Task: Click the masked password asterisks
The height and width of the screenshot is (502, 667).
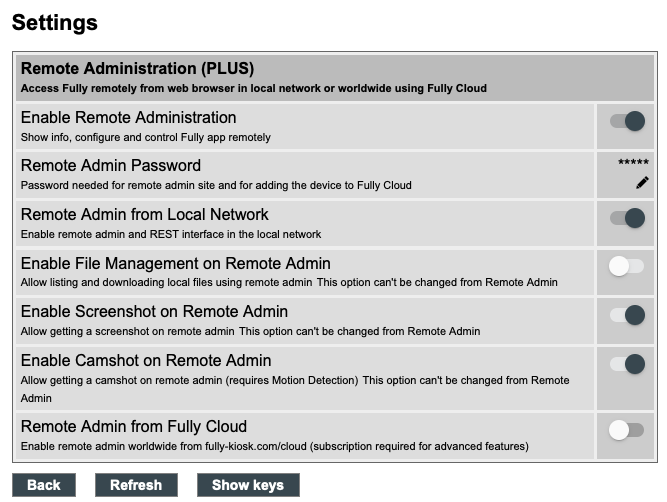Action: [634, 162]
